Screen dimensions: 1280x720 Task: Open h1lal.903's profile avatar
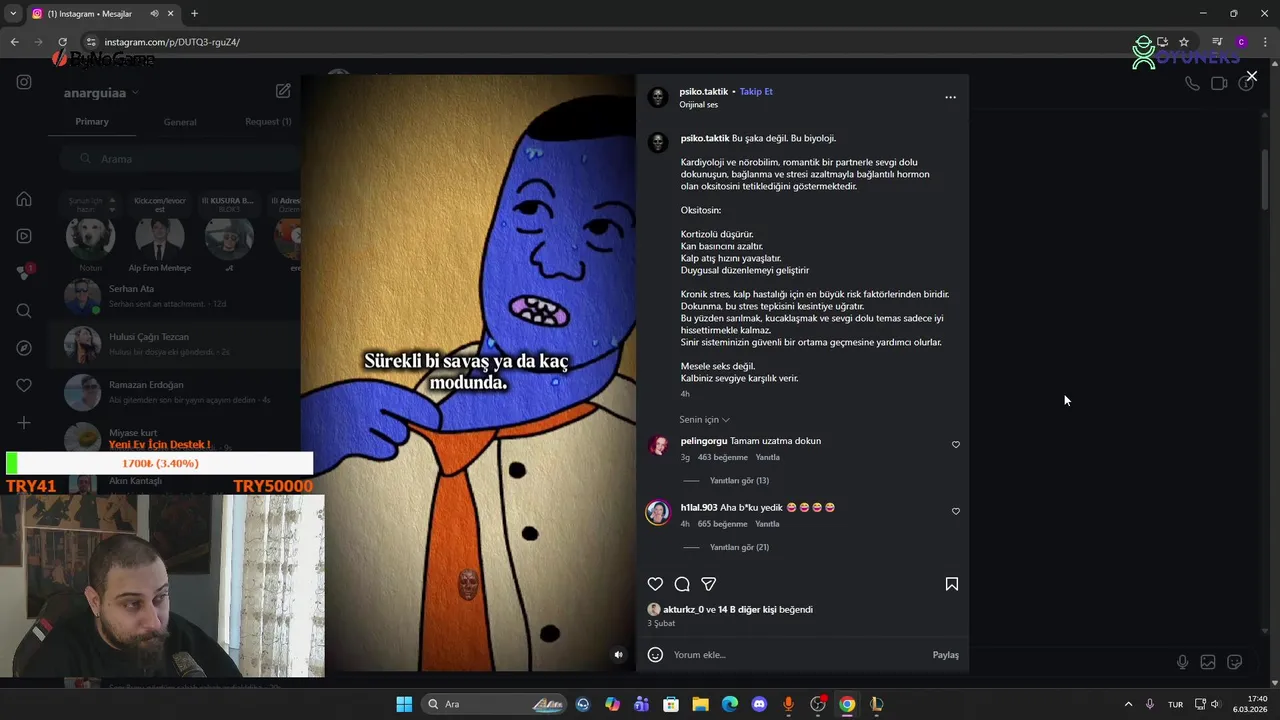658,513
